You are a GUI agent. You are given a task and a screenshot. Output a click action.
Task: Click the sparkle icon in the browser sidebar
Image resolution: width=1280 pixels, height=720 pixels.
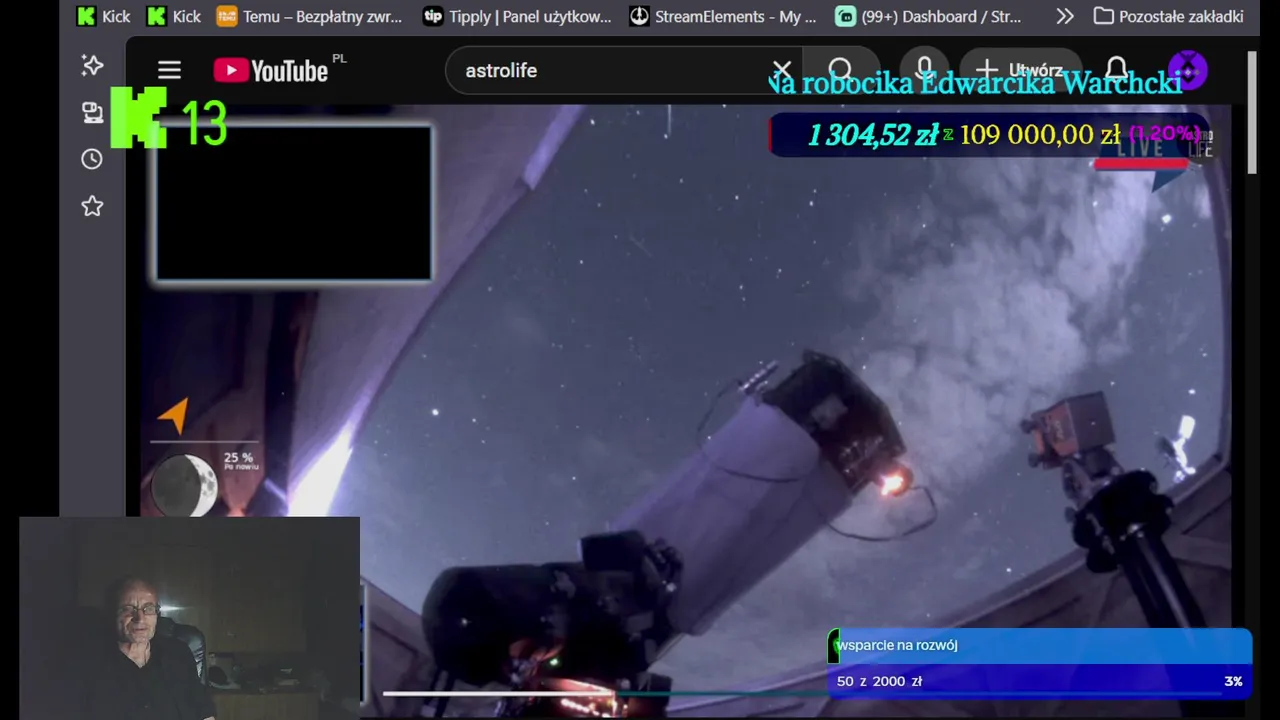92,66
